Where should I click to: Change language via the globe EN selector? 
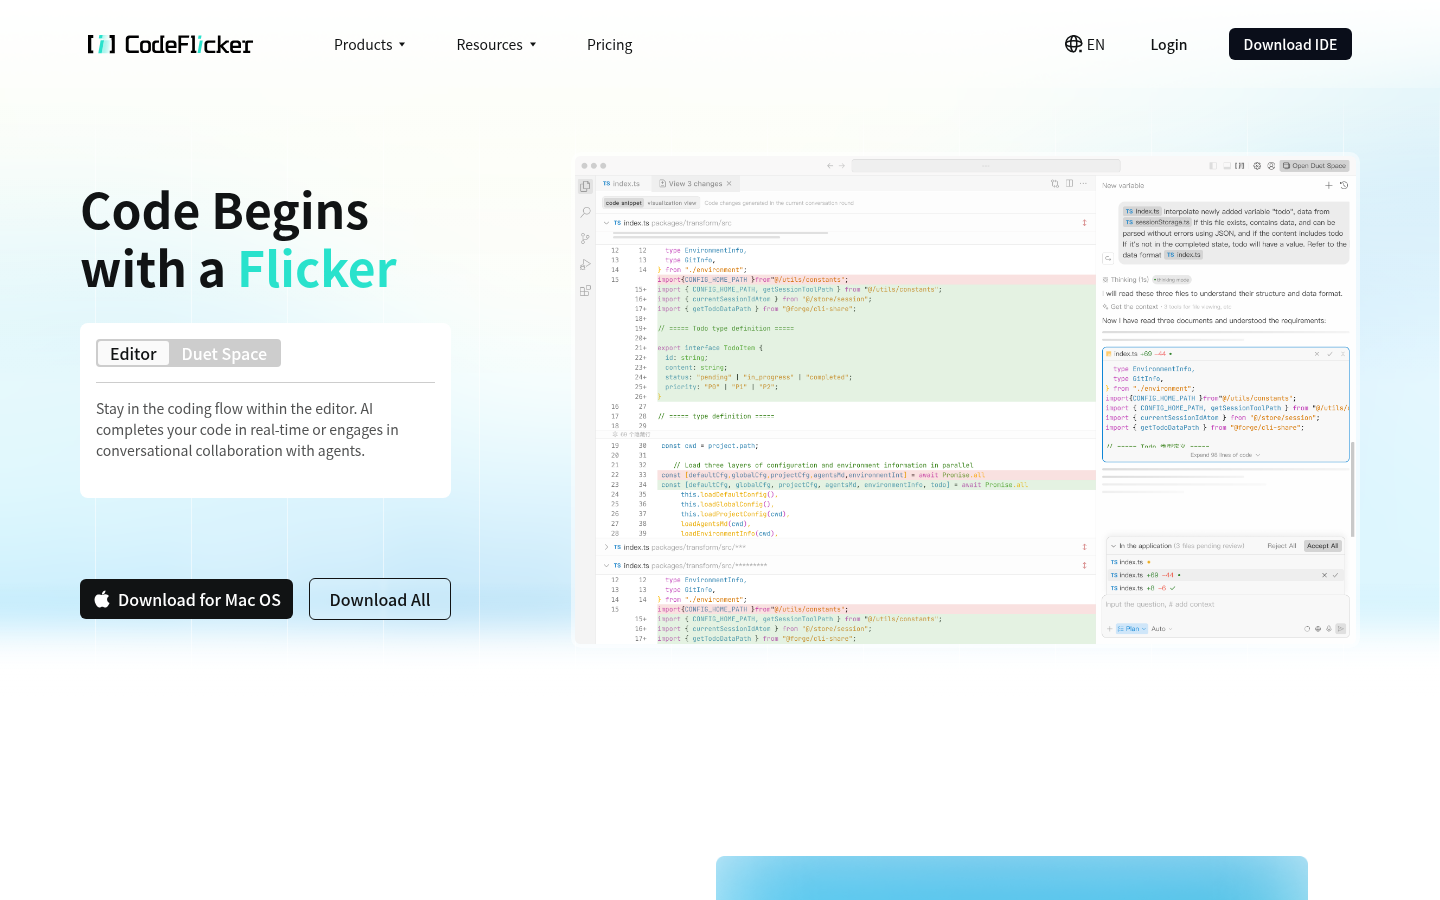(x=1084, y=44)
